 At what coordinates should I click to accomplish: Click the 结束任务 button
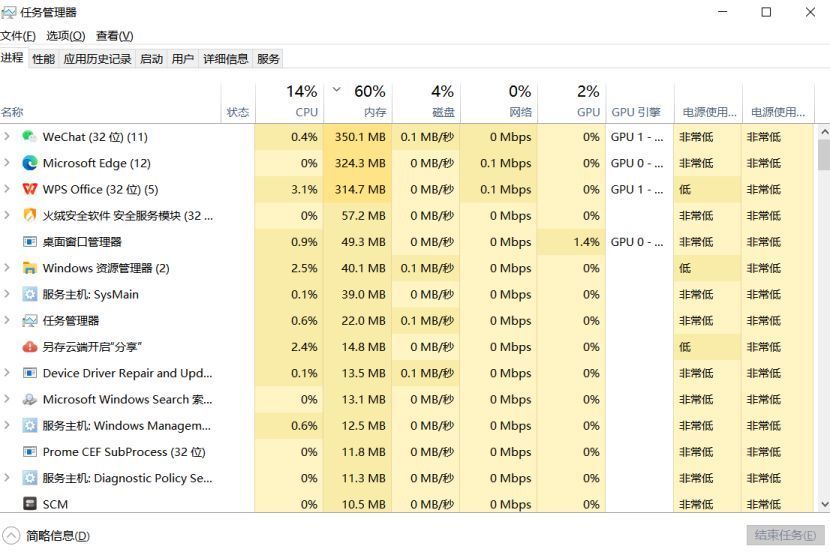point(785,535)
